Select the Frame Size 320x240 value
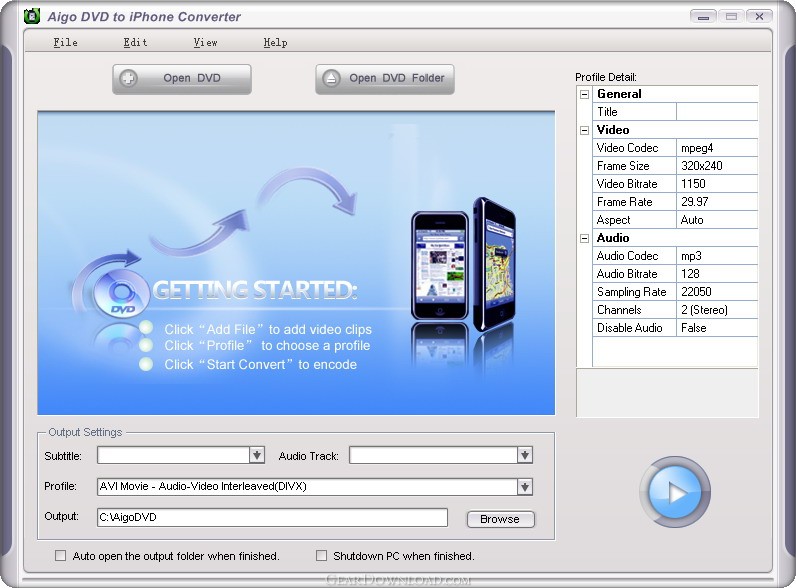 (x=717, y=166)
